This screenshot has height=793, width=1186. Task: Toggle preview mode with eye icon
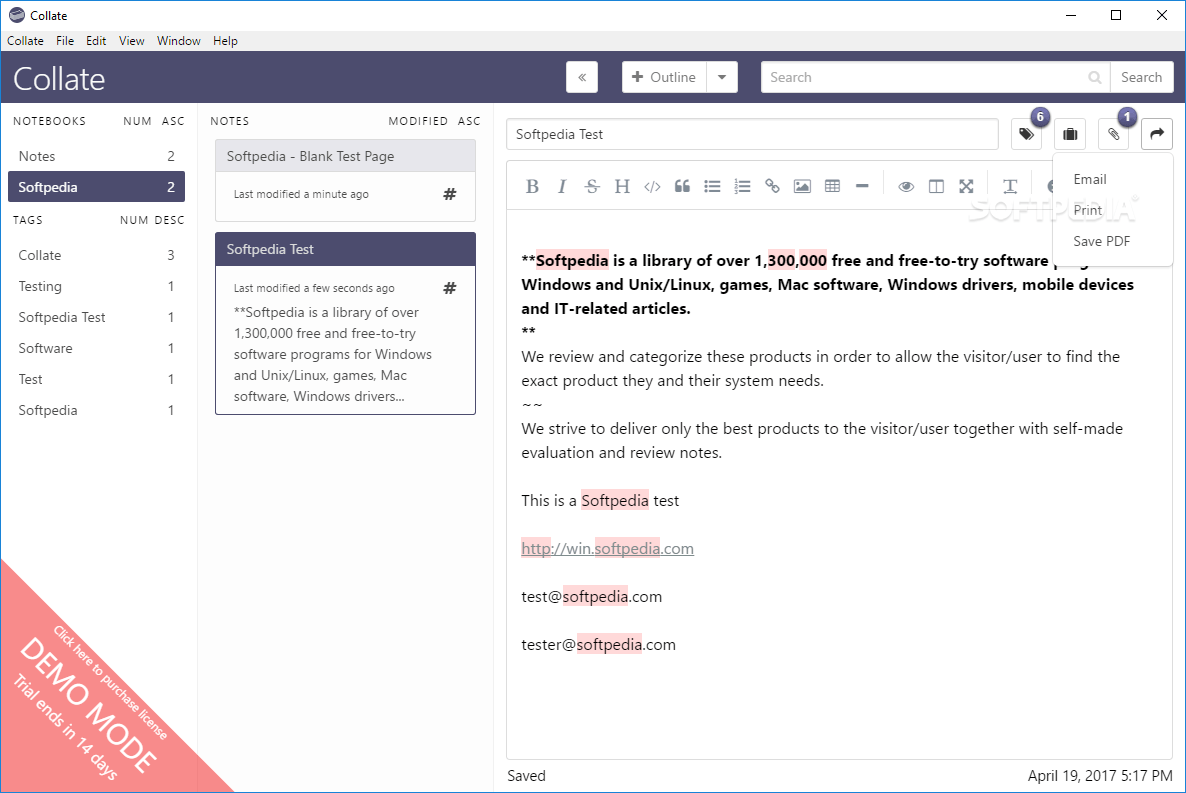click(906, 186)
